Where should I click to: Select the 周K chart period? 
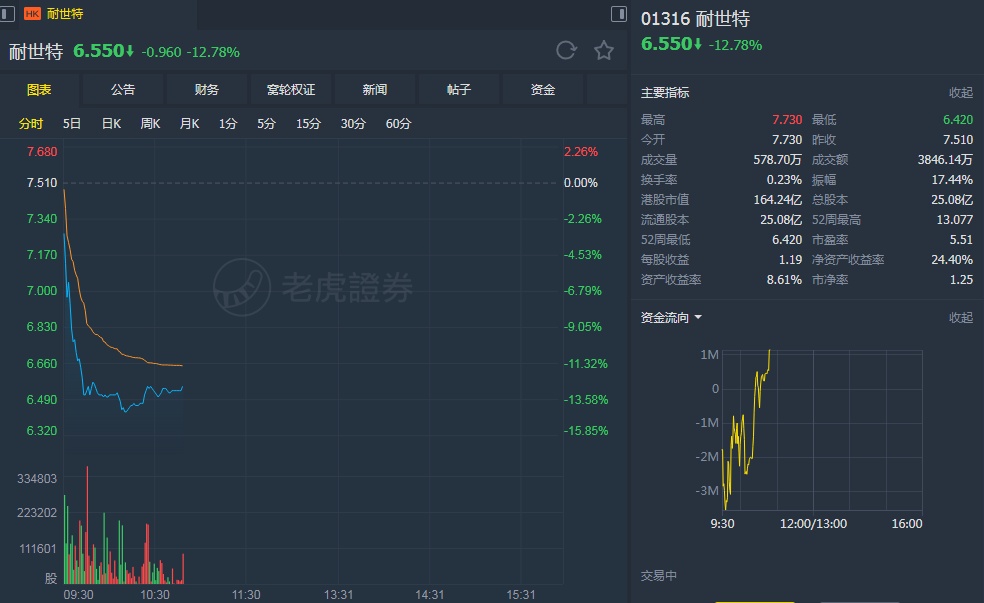(x=151, y=124)
